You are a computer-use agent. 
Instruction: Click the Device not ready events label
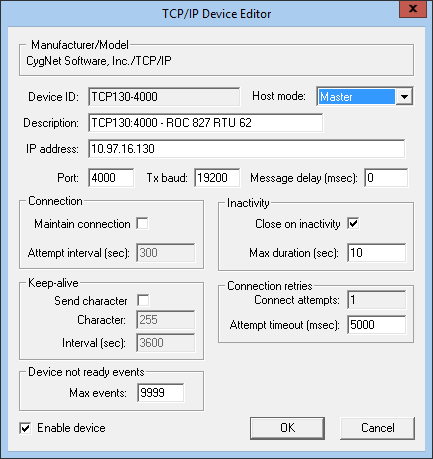[x=86, y=372]
